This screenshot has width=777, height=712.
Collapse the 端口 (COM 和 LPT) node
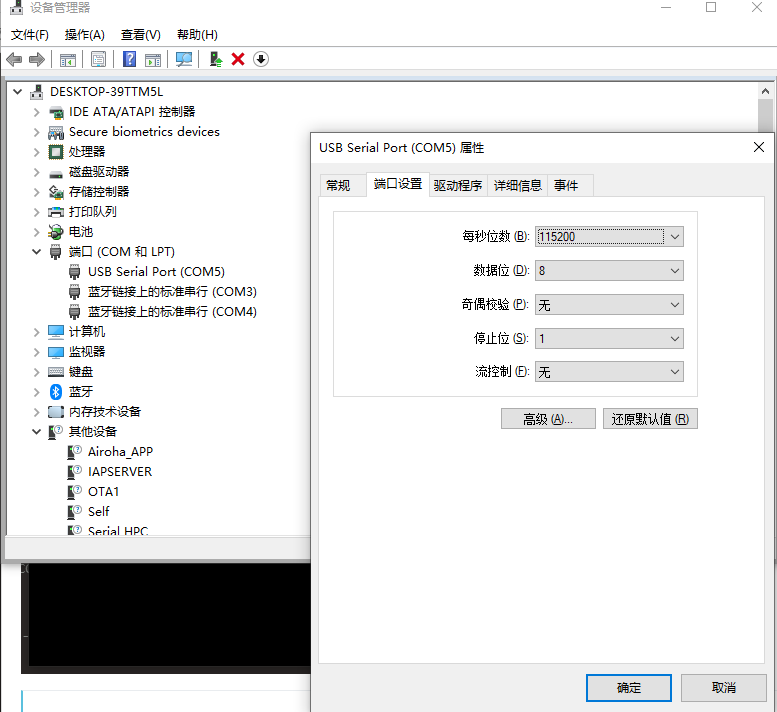point(36,252)
